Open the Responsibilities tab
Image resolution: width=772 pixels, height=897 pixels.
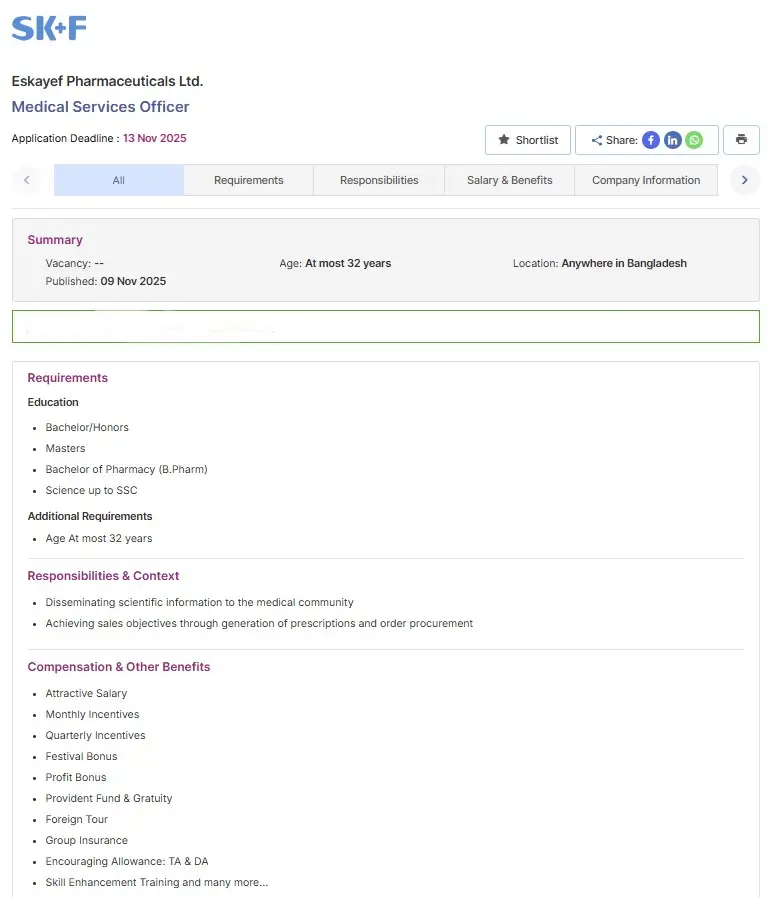[379, 180]
